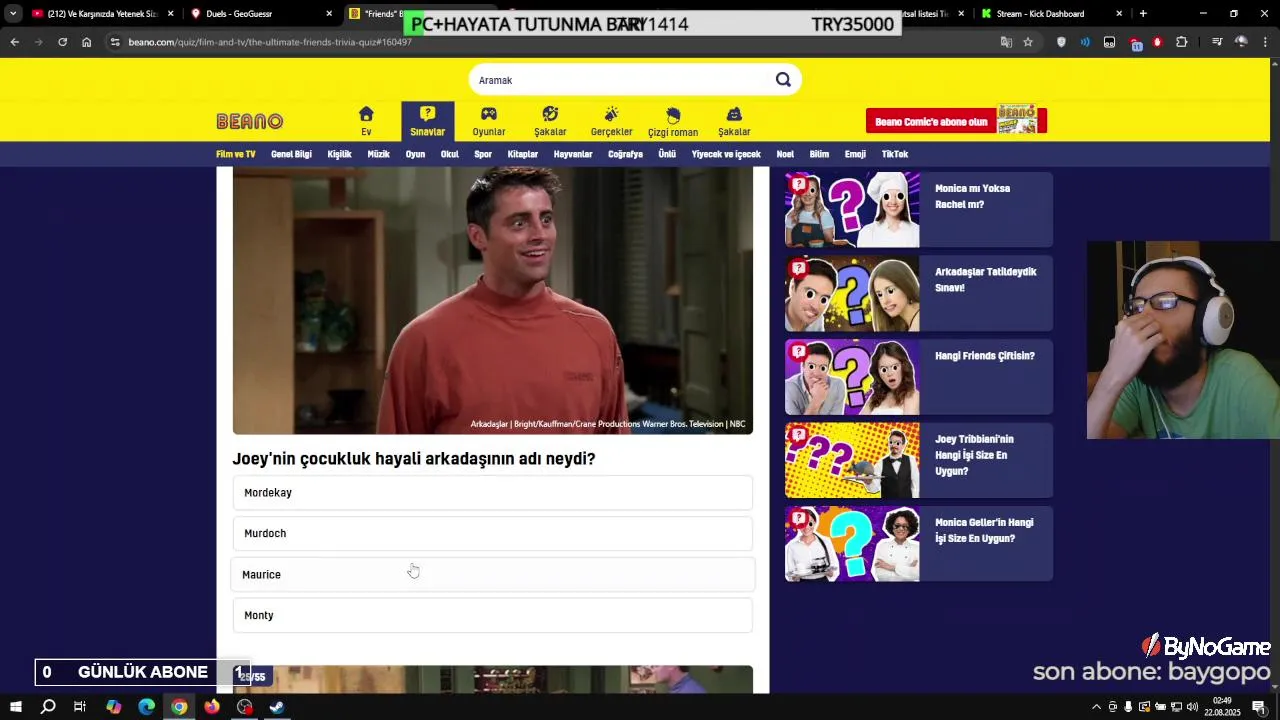Show hidden system tray icons
1280x720 pixels.
pyautogui.click(x=1096, y=707)
